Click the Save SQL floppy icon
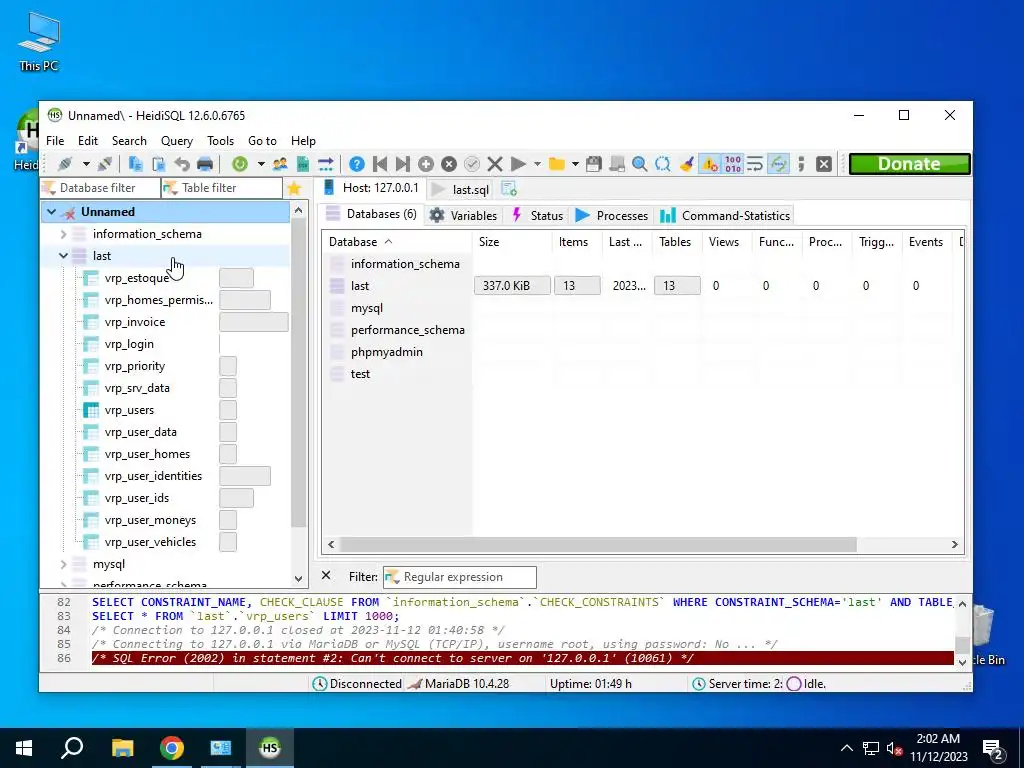The image size is (1024, 768). click(594, 164)
